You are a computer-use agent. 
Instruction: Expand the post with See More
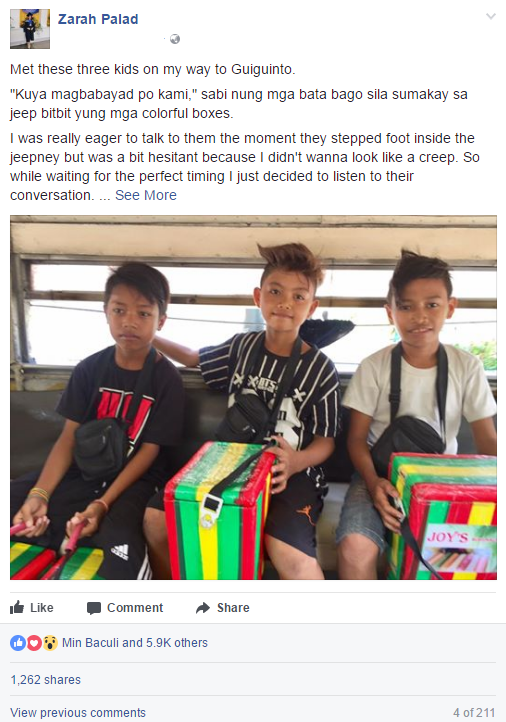(145, 195)
